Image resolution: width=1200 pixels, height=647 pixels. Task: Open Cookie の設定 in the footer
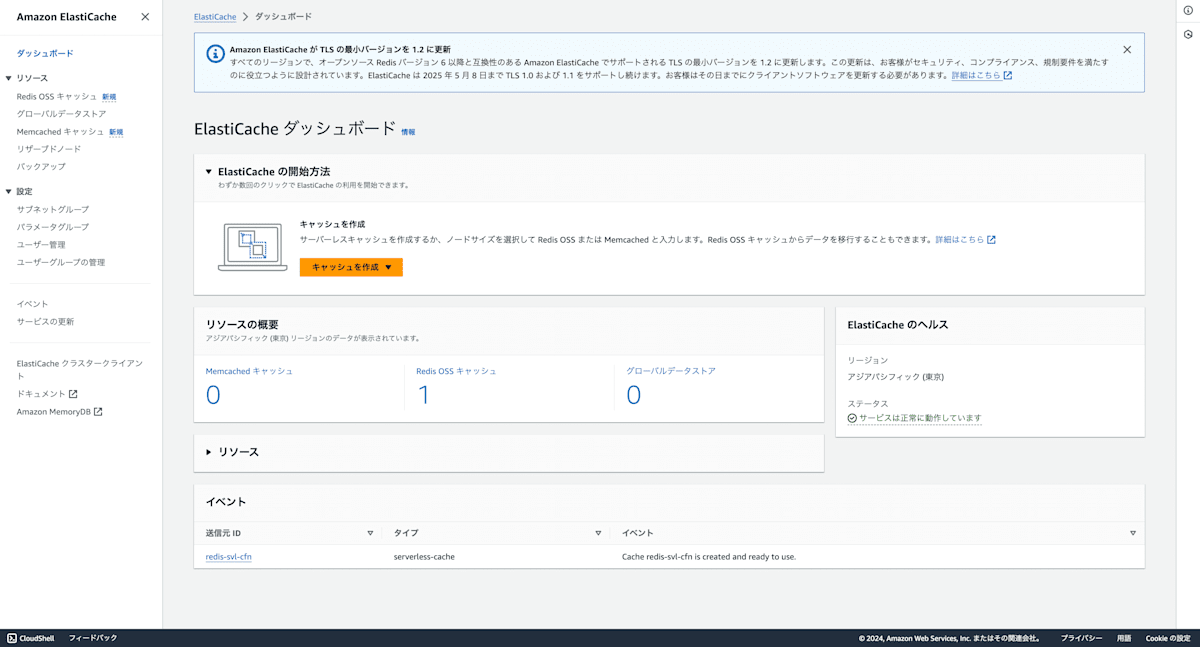(x=1168, y=638)
